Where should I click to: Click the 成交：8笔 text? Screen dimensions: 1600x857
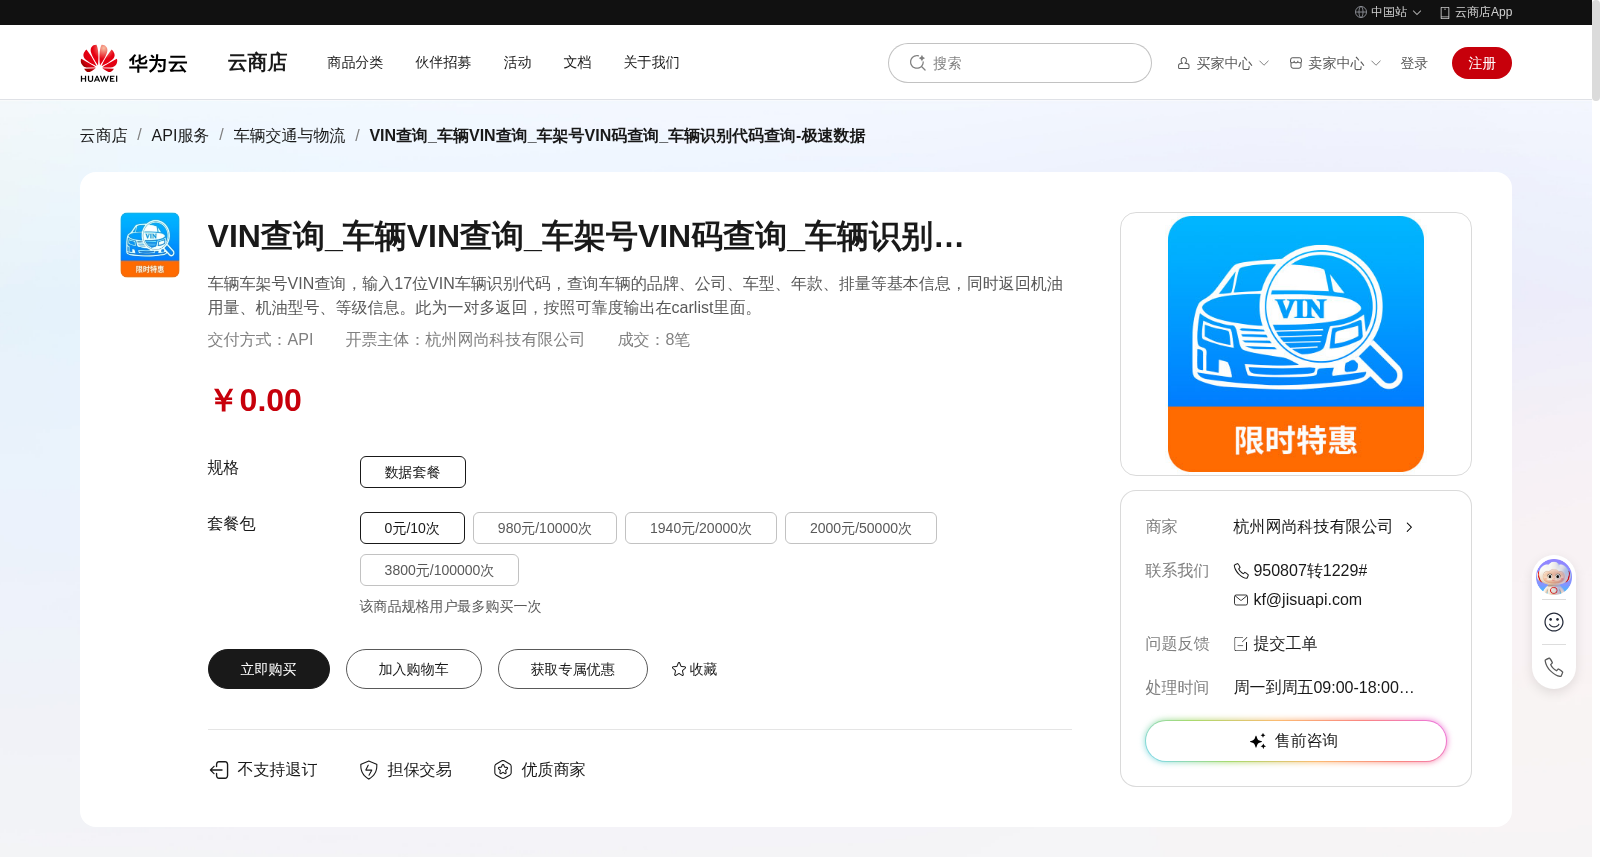(x=653, y=340)
